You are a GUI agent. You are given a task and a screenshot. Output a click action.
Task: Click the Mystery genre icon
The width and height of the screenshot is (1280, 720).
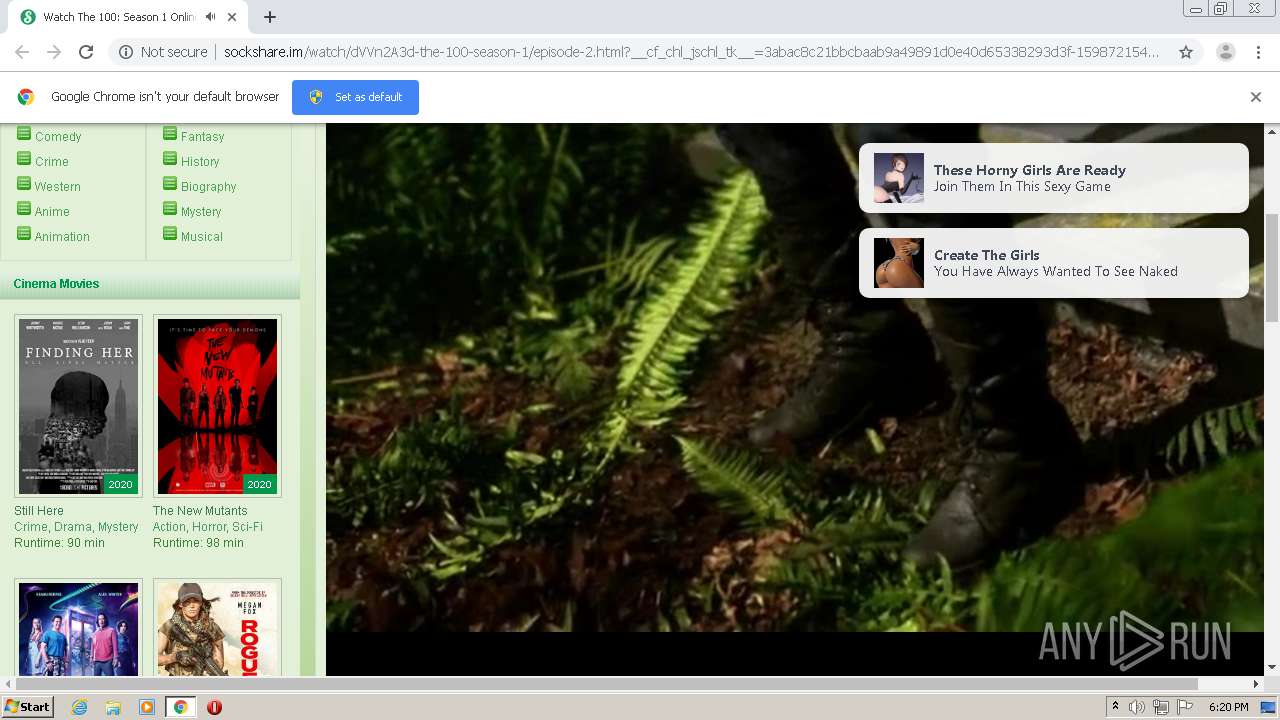click(x=170, y=208)
